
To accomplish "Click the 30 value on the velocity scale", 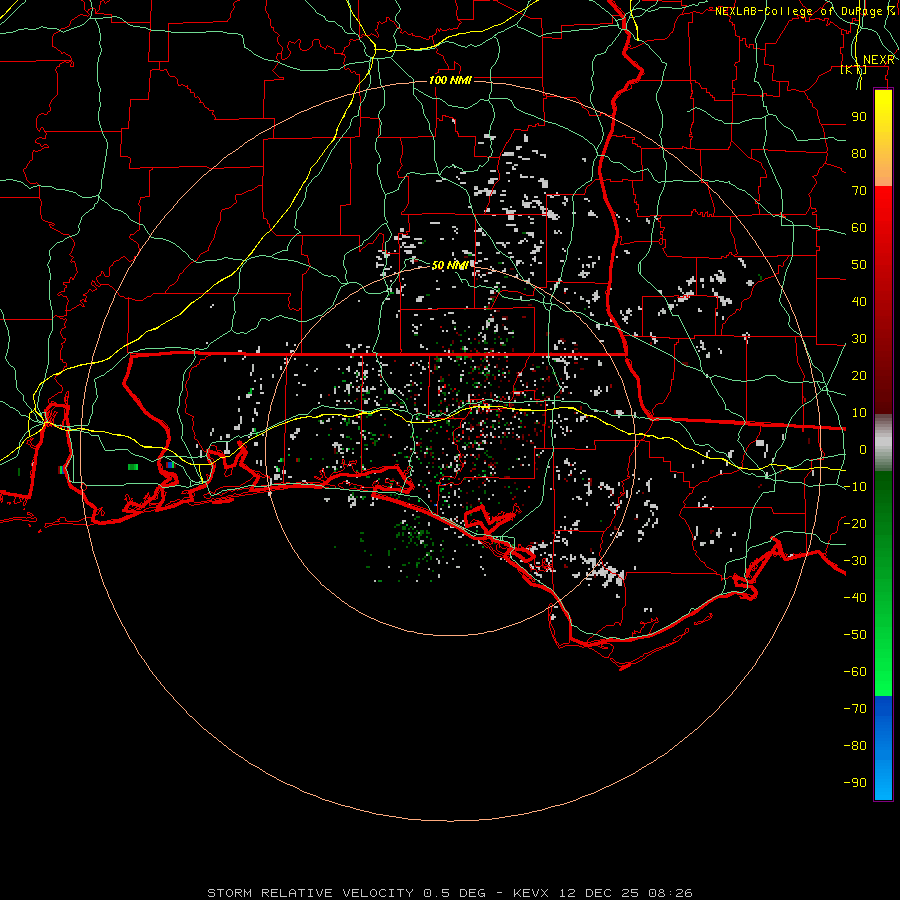I will [859, 339].
